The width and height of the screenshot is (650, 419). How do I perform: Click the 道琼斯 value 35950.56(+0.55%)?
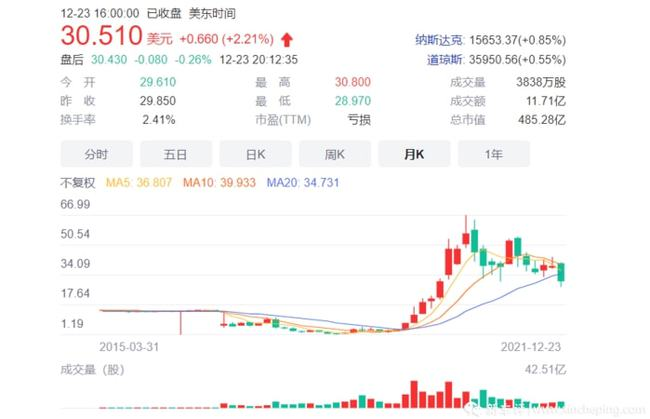517,60
